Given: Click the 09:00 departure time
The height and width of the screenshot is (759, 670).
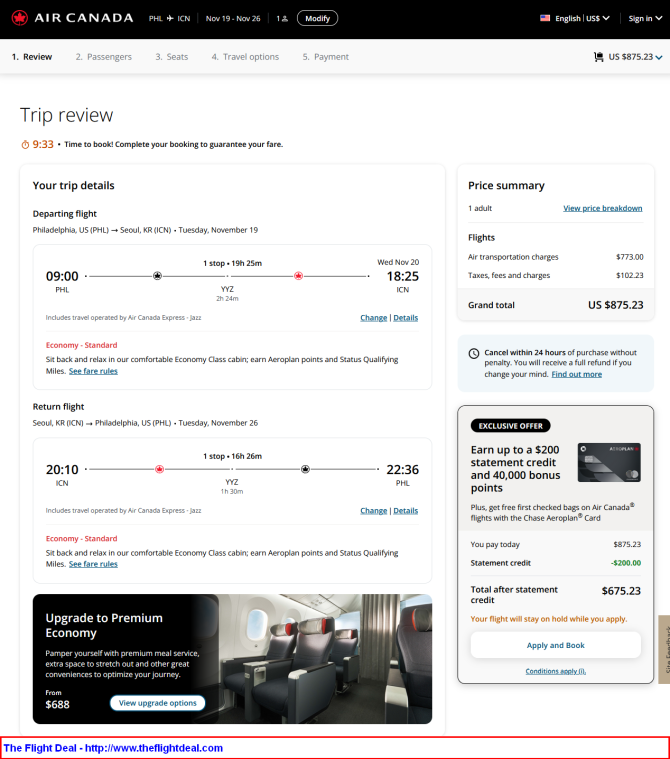Looking at the screenshot, I should 62,276.
